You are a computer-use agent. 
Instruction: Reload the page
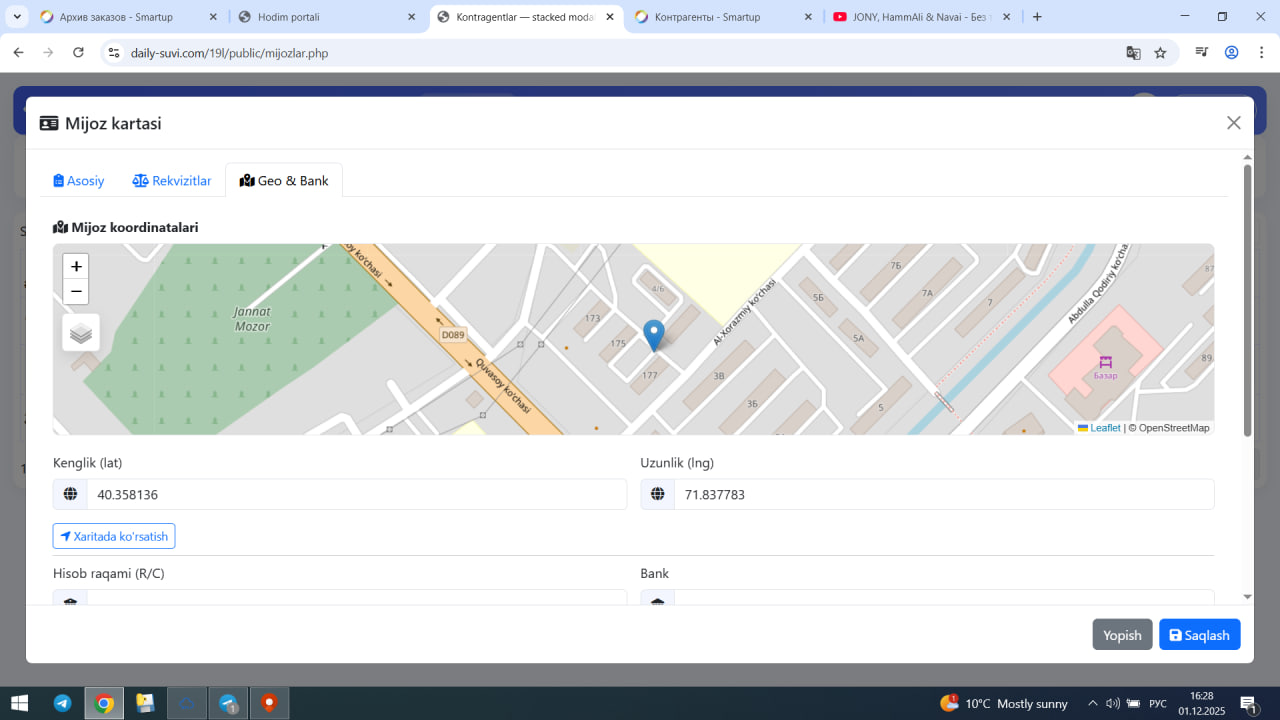point(79,53)
